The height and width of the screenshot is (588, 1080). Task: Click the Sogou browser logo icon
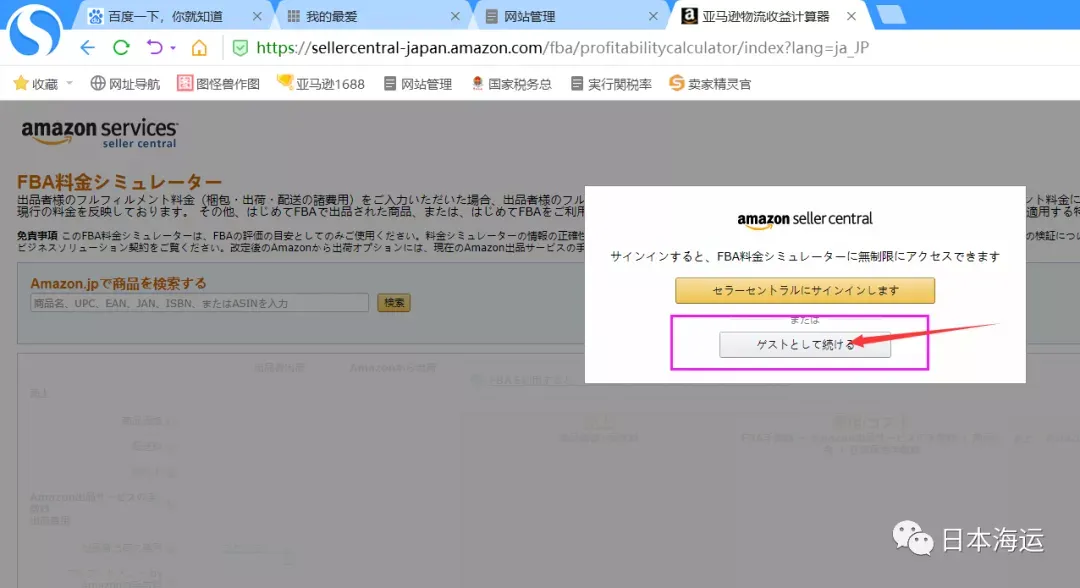[34, 30]
